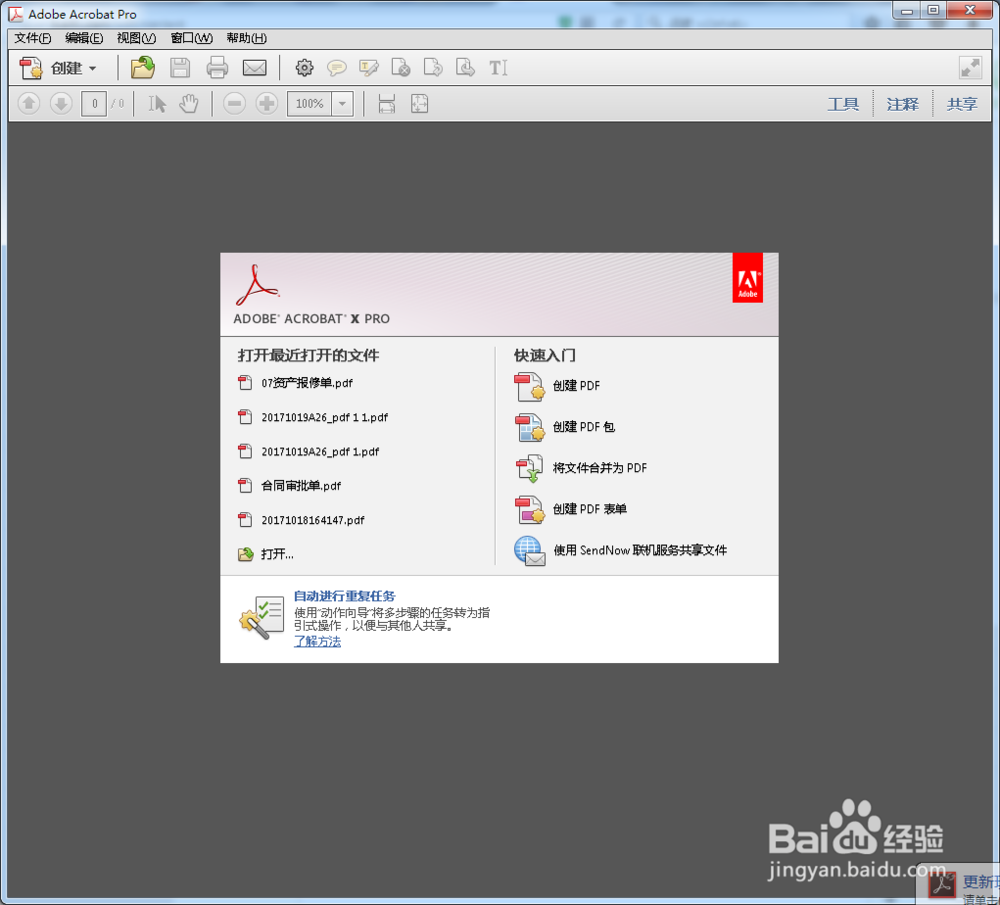Screen dimensions: 1000x905
Task: Select the Edit Document Text tool
Action: [498, 68]
